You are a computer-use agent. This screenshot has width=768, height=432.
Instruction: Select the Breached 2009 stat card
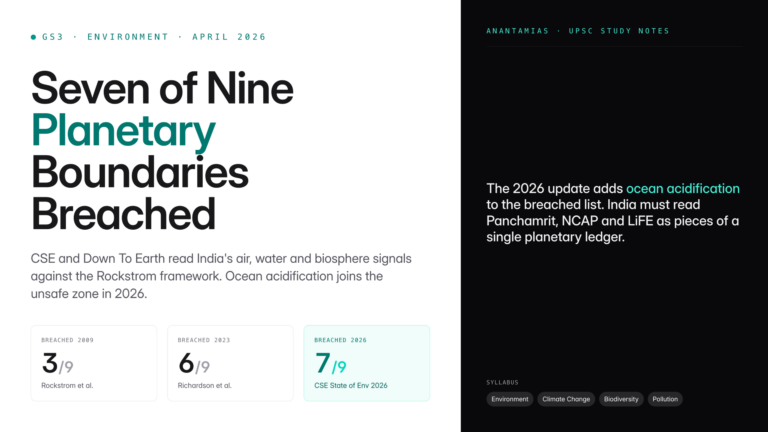coord(94,363)
